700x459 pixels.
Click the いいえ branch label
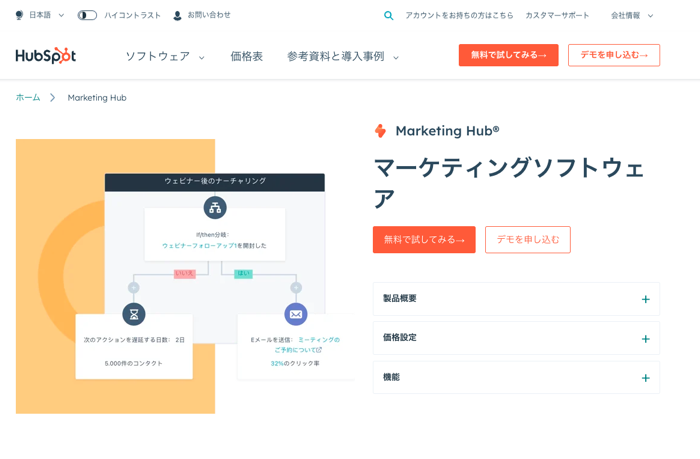(185, 273)
